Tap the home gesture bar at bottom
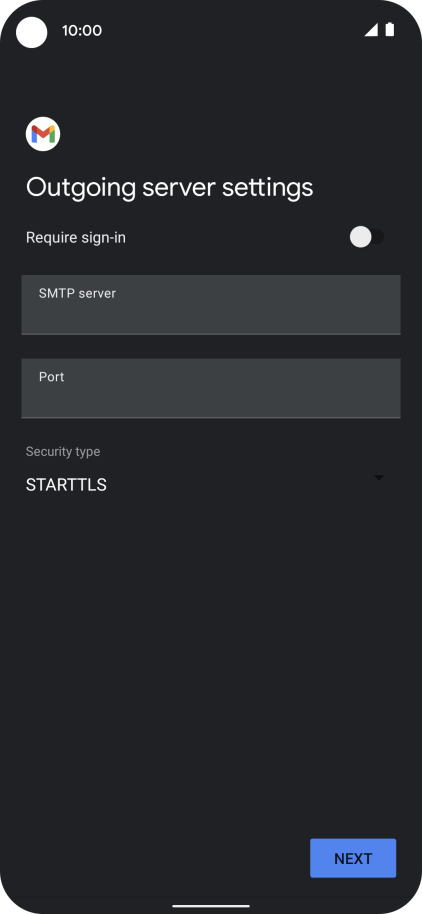The width and height of the screenshot is (422, 914). point(211,906)
